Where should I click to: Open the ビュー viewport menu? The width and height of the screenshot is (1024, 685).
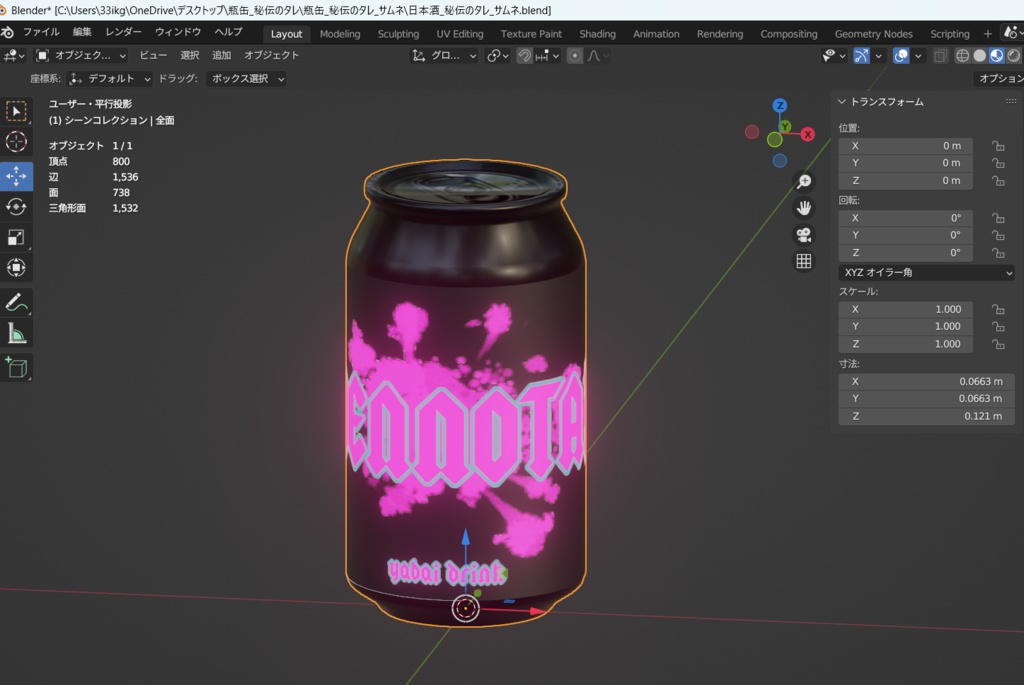point(153,56)
